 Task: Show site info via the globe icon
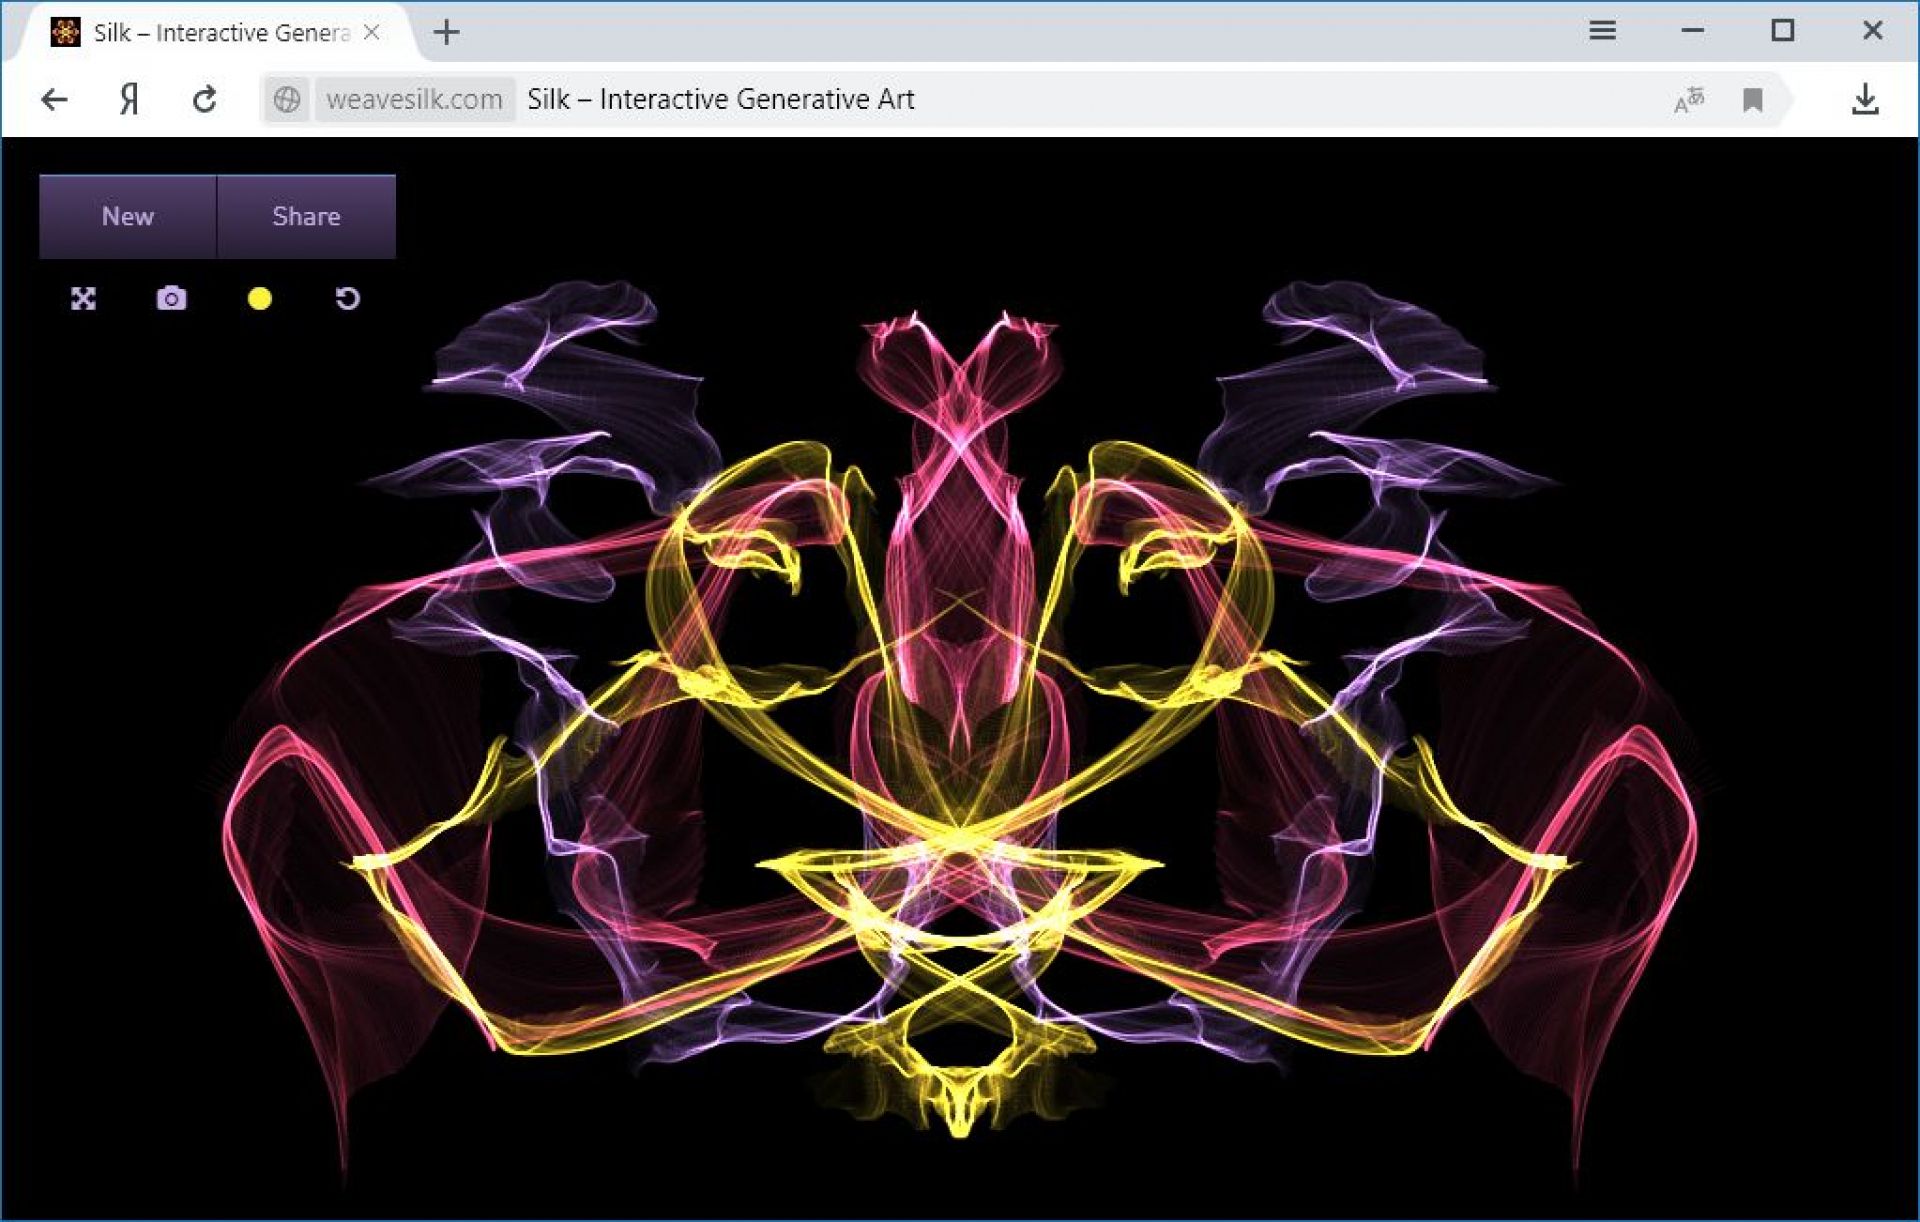(x=287, y=99)
